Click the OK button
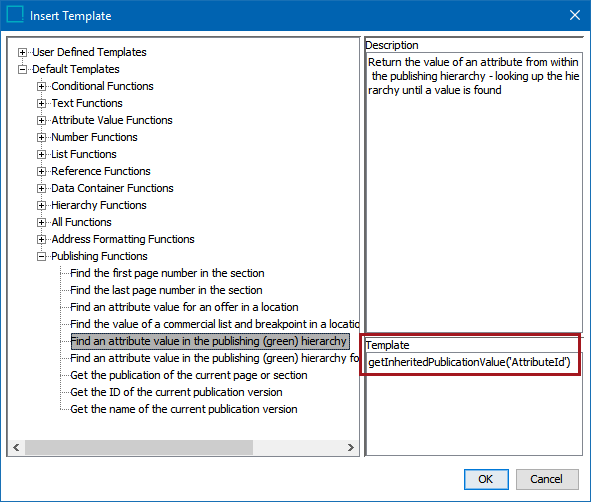 click(x=486, y=479)
